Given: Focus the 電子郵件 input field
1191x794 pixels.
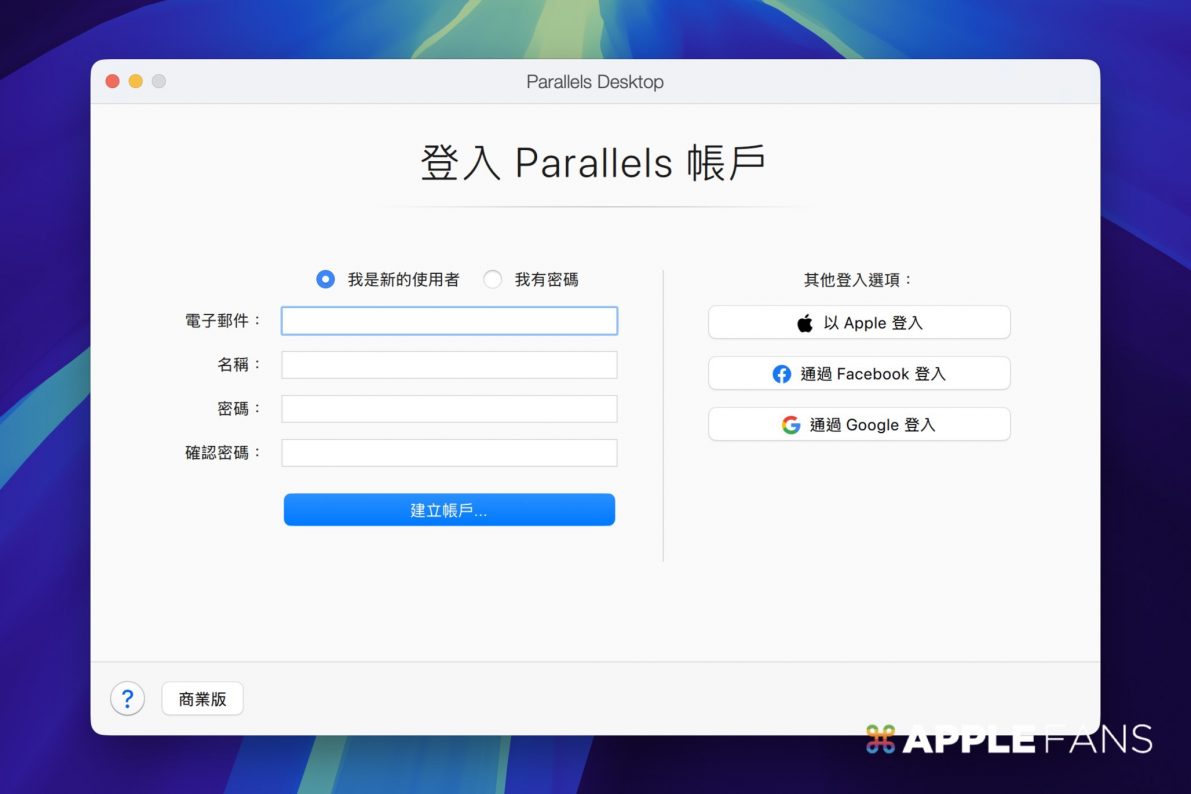Looking at the screenshot, I should pos(449,321).
